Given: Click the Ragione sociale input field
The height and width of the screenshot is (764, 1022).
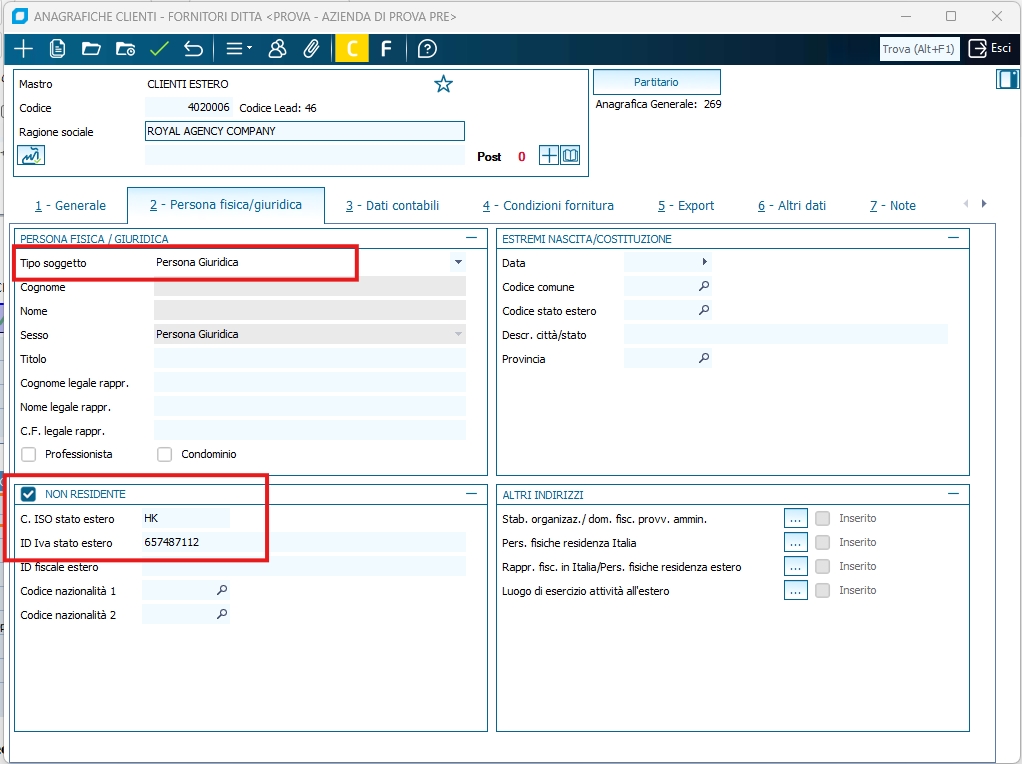Looking at the screenshot, I should point(304,131).
